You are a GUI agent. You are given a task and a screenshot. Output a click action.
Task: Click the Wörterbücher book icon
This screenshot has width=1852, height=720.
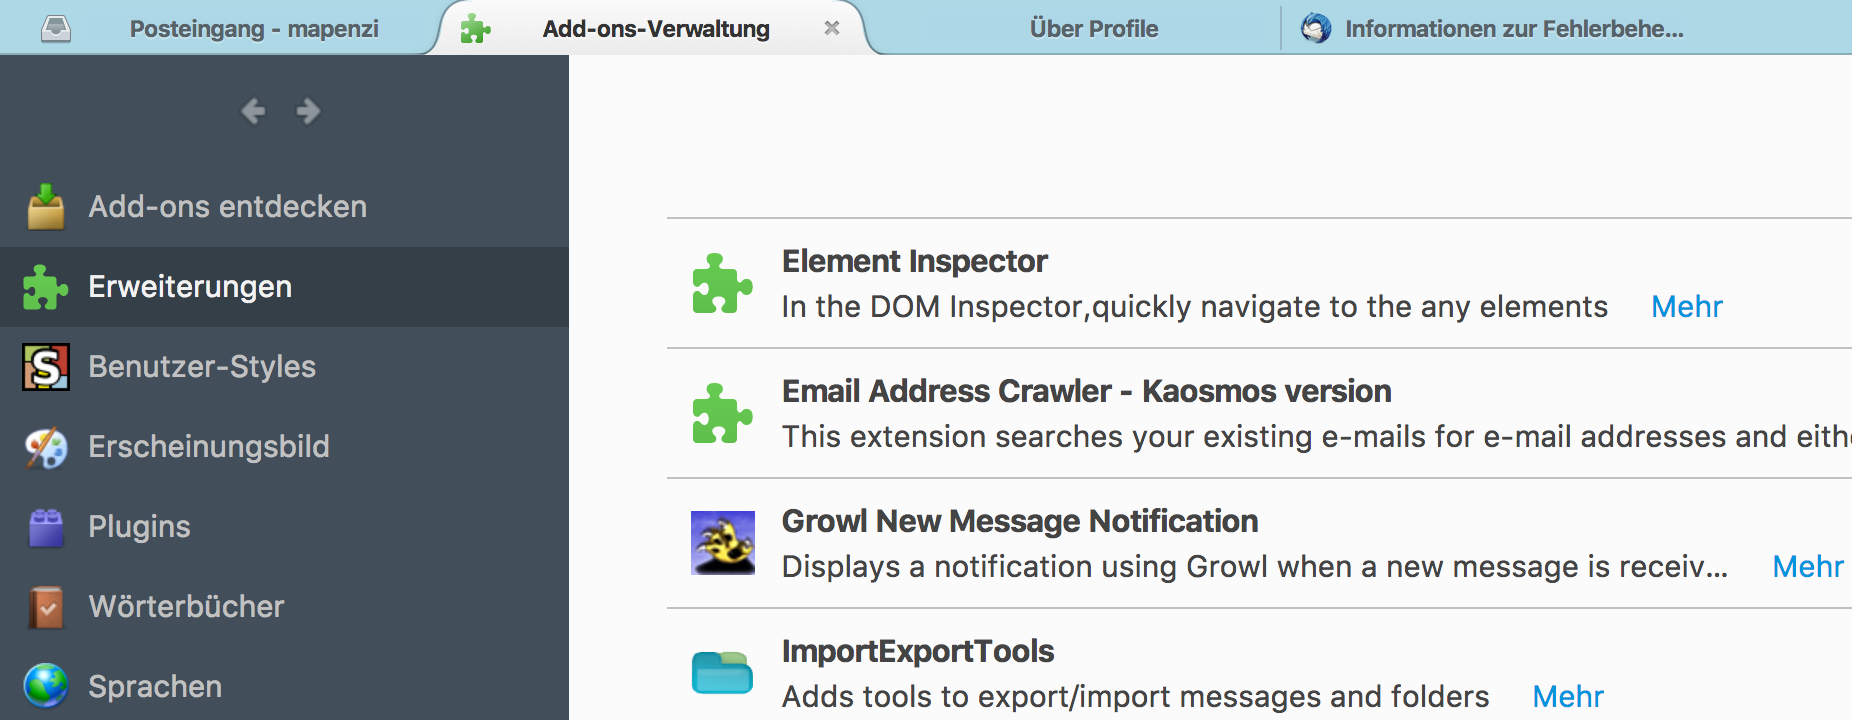tap(46, 607)
